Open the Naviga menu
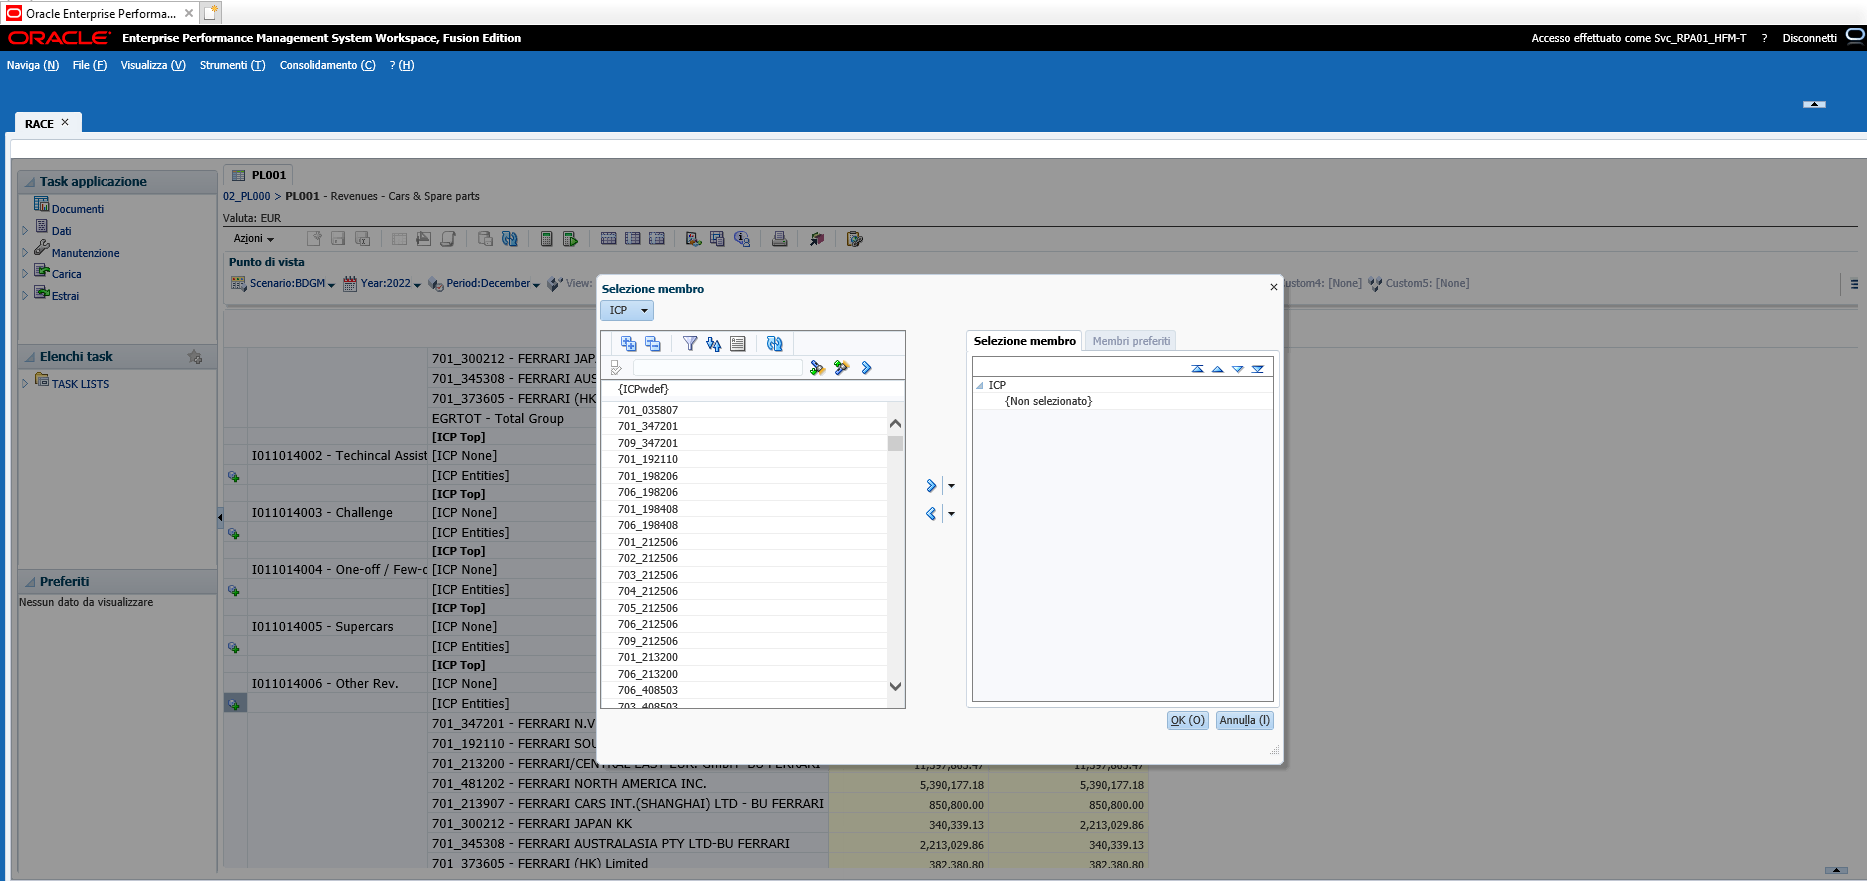Image resolution: width=1867 pixels, height=881 pixels. click(33, 65)
